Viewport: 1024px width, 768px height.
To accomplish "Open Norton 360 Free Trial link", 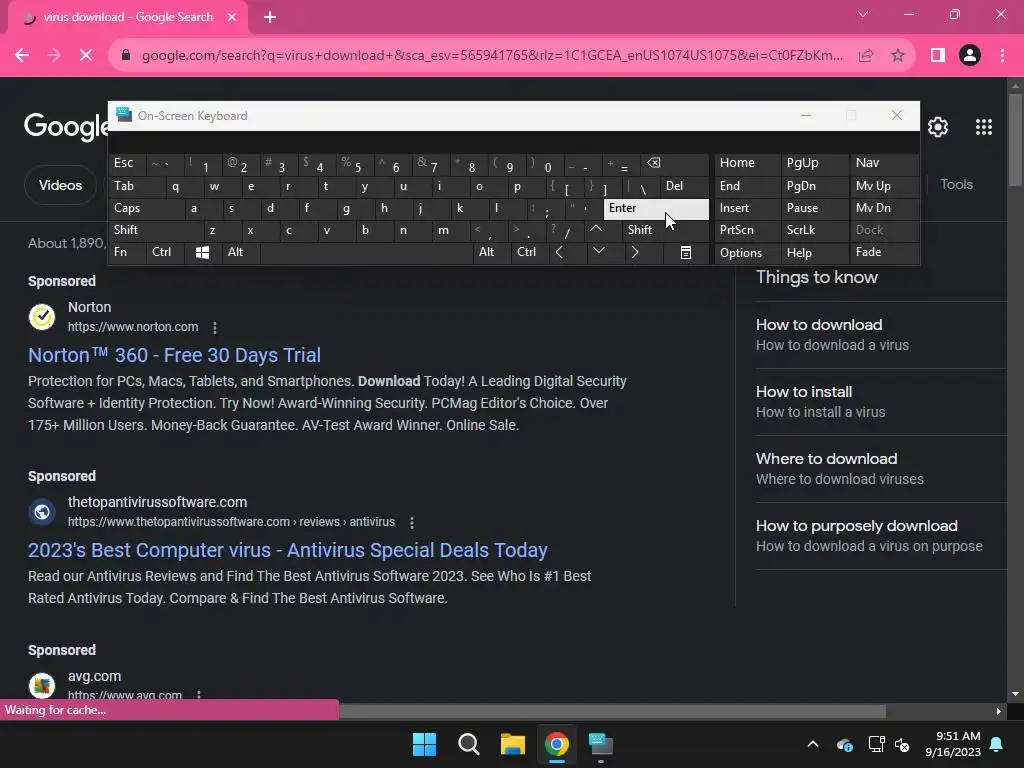I will pyautogui.click(x=174, y=355).
